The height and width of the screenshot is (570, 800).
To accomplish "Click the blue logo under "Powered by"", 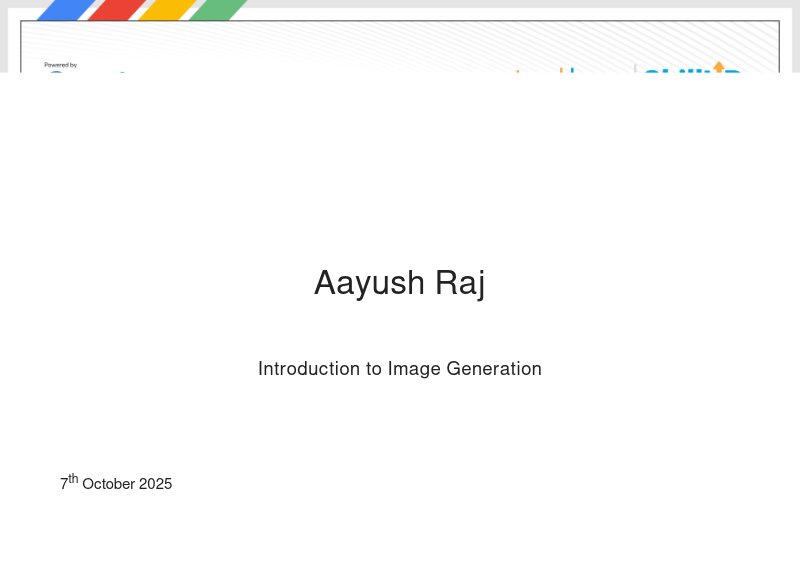I will [x=60, y=71].
